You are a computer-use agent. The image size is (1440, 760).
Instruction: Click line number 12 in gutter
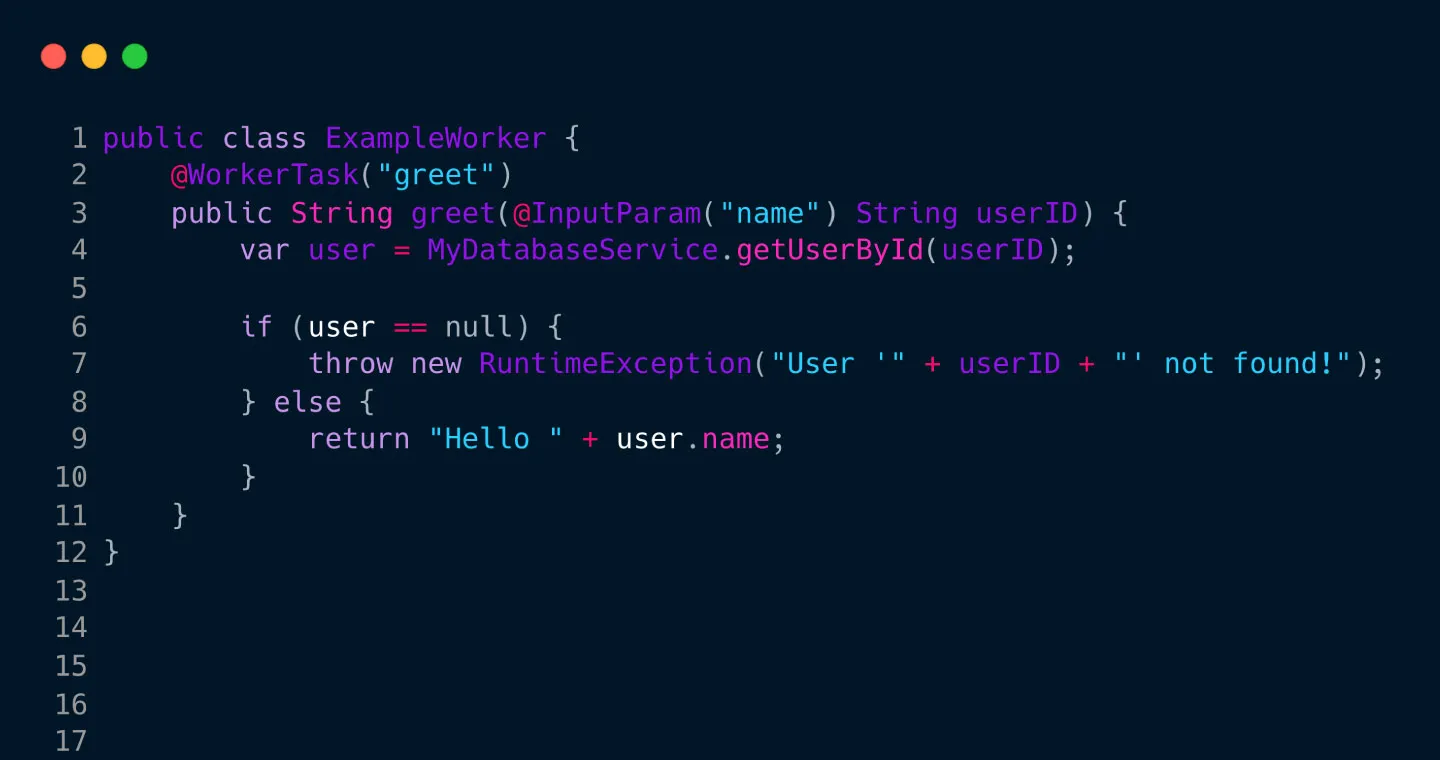[71, 552]
